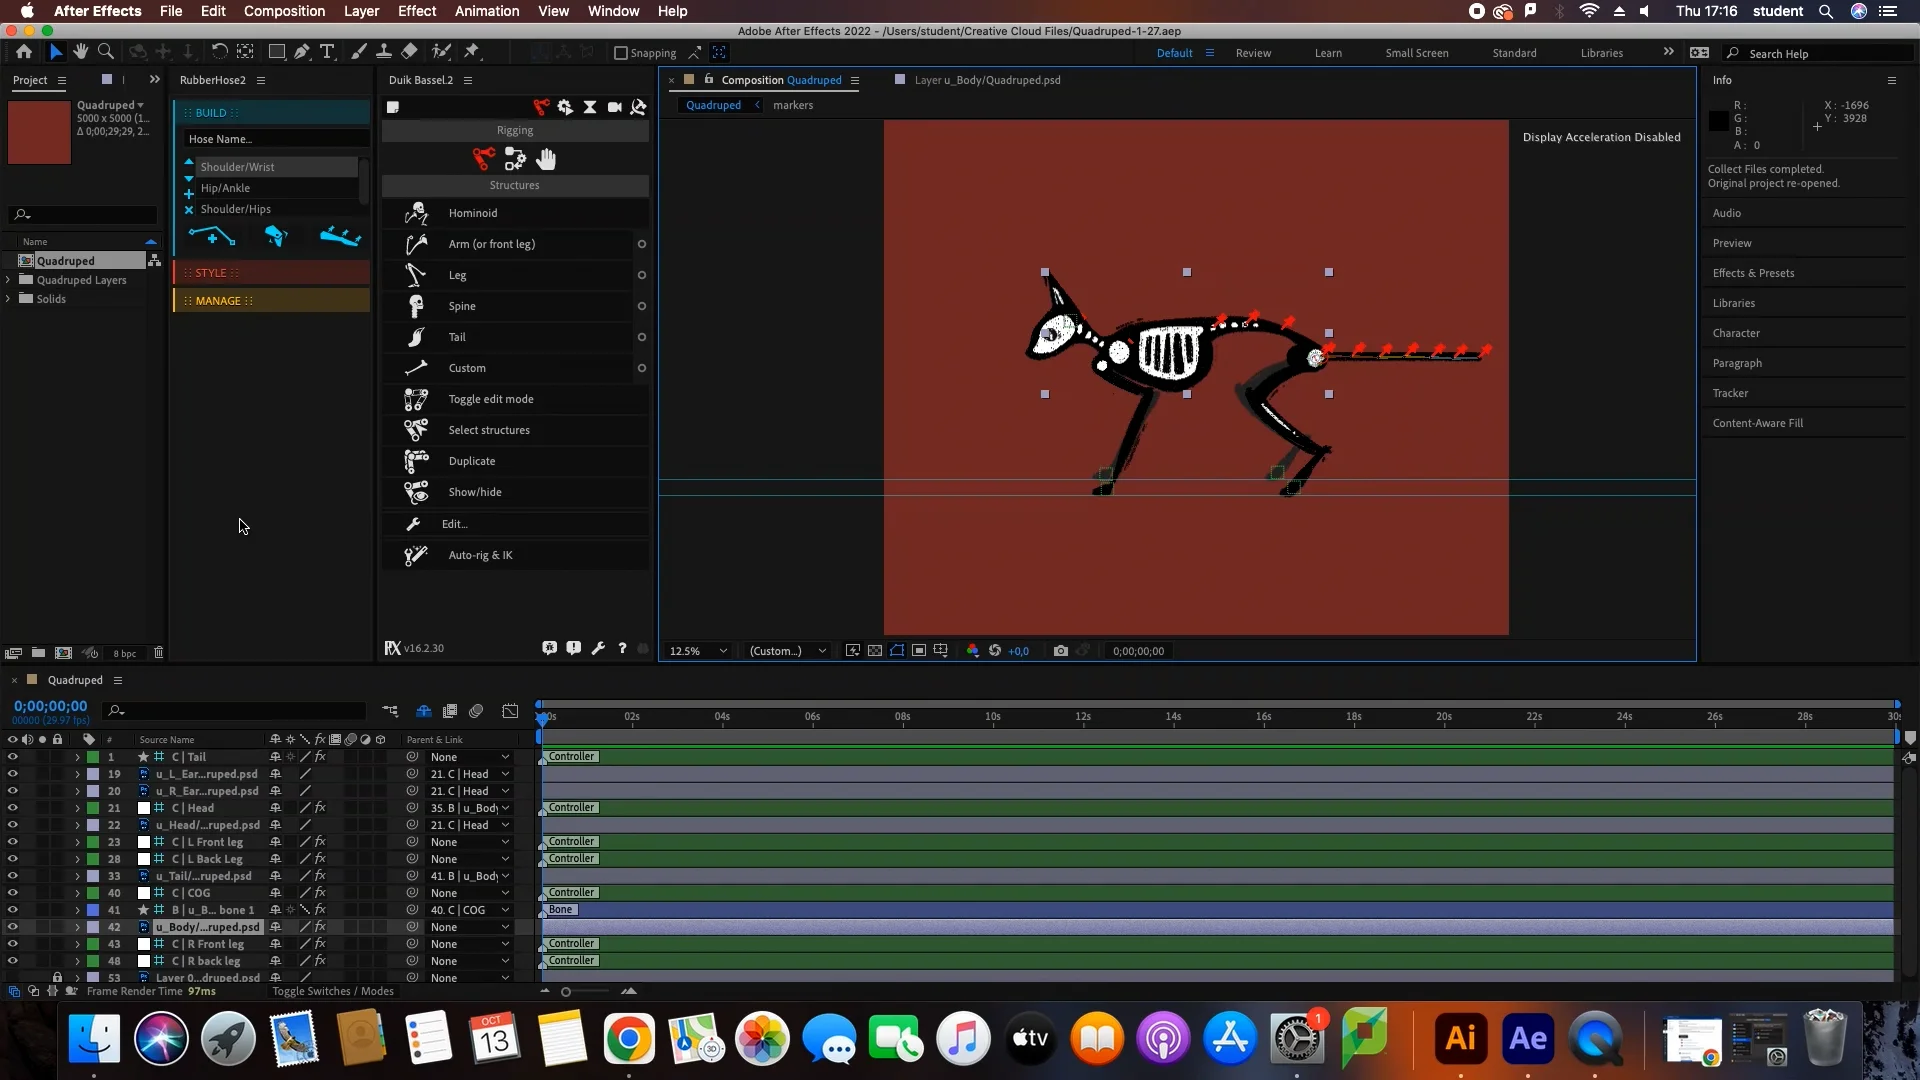This screenshot has width=1920, height=1080.
Task: Open the magnification 12.5% dropdown
Action: tap(697, 651)
